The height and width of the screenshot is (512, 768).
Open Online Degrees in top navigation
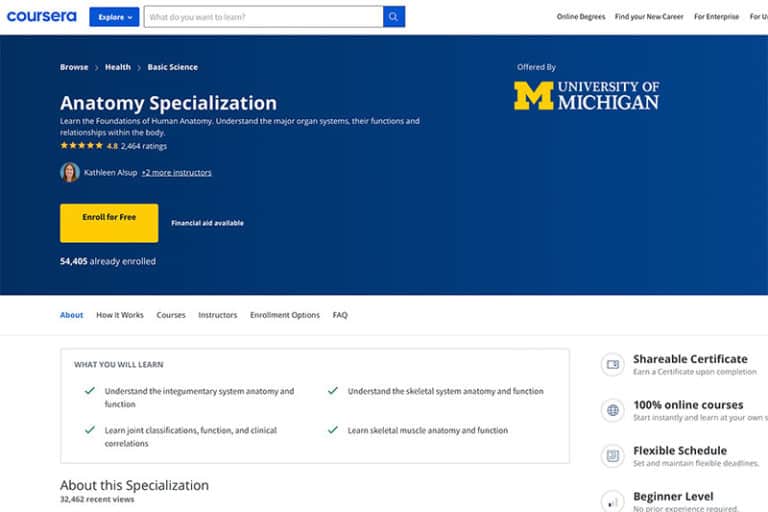coord(581,17)
